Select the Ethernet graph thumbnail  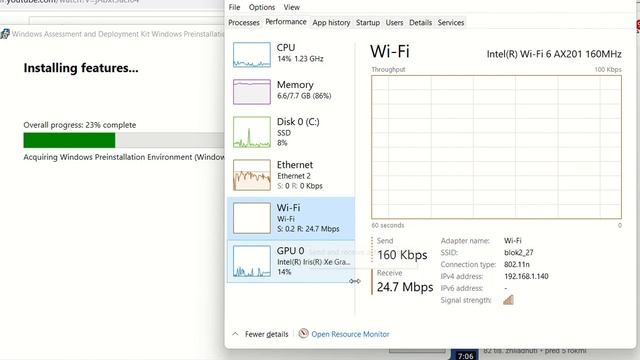[252, 175]
